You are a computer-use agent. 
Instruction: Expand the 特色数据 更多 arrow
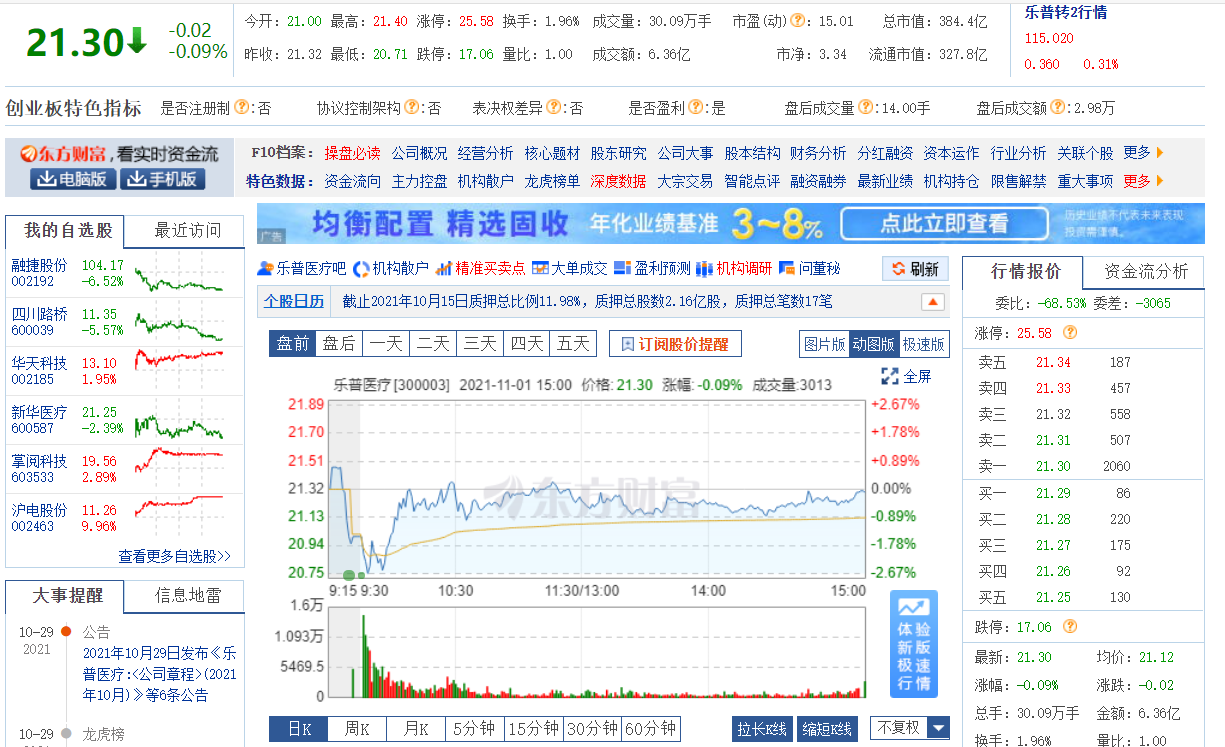(1160, 181)
